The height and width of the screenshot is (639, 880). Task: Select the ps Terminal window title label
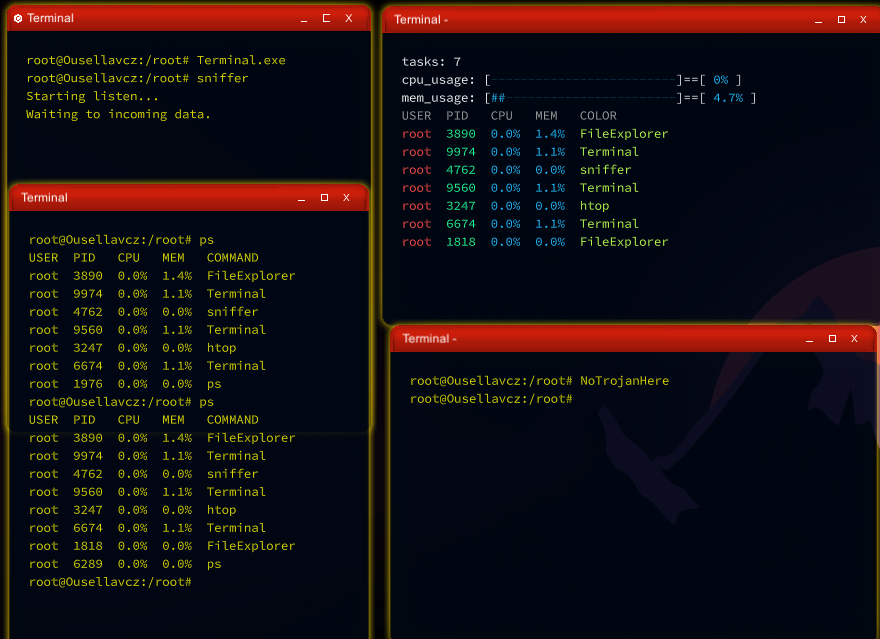[44, 197]
